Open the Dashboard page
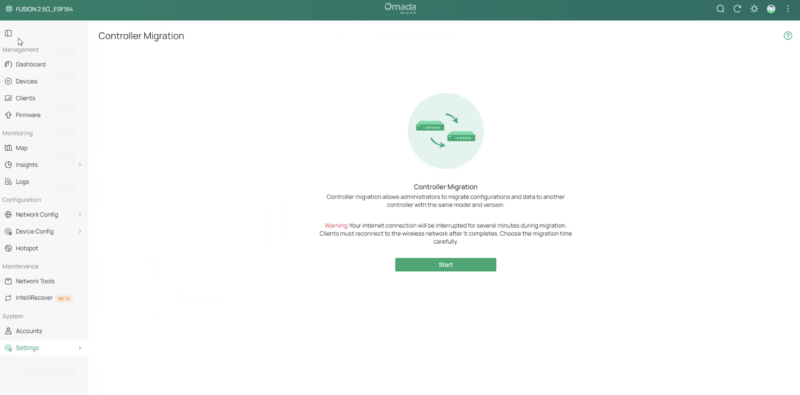The height and width of the screenshot is (395, 800). [31, 65]
